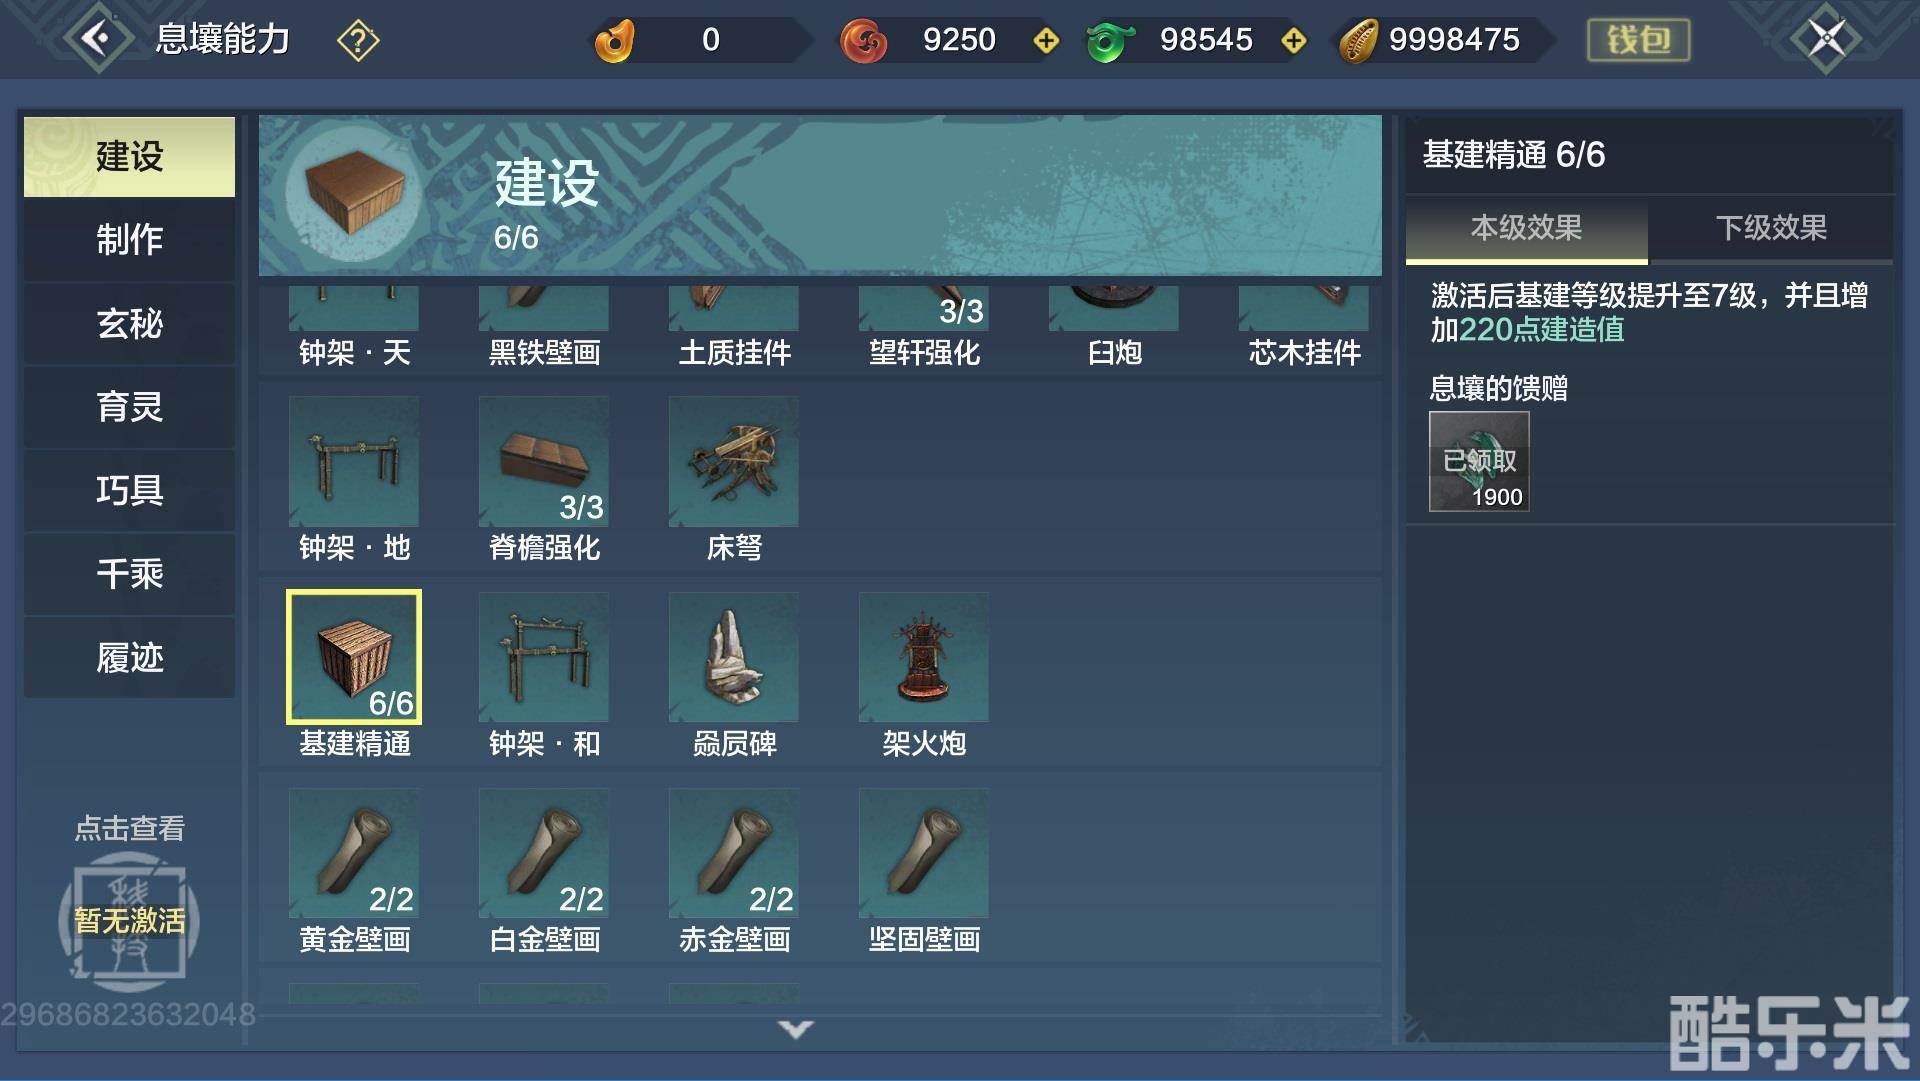Open the 玄秘 category
Screen dimensions: 1920x1081
click(x=130, y=324)
